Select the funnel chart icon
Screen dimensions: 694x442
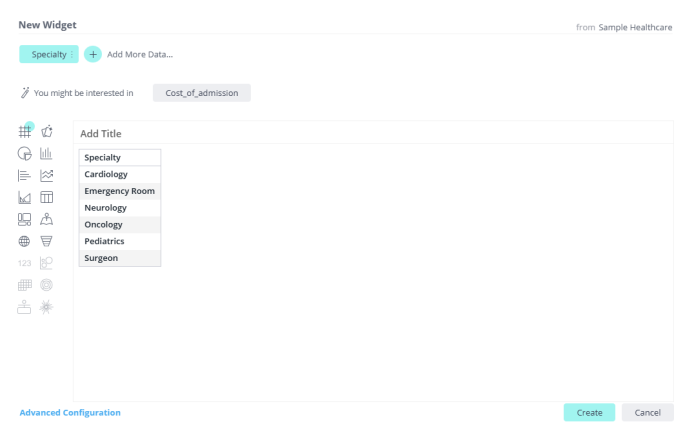(46, 241)
